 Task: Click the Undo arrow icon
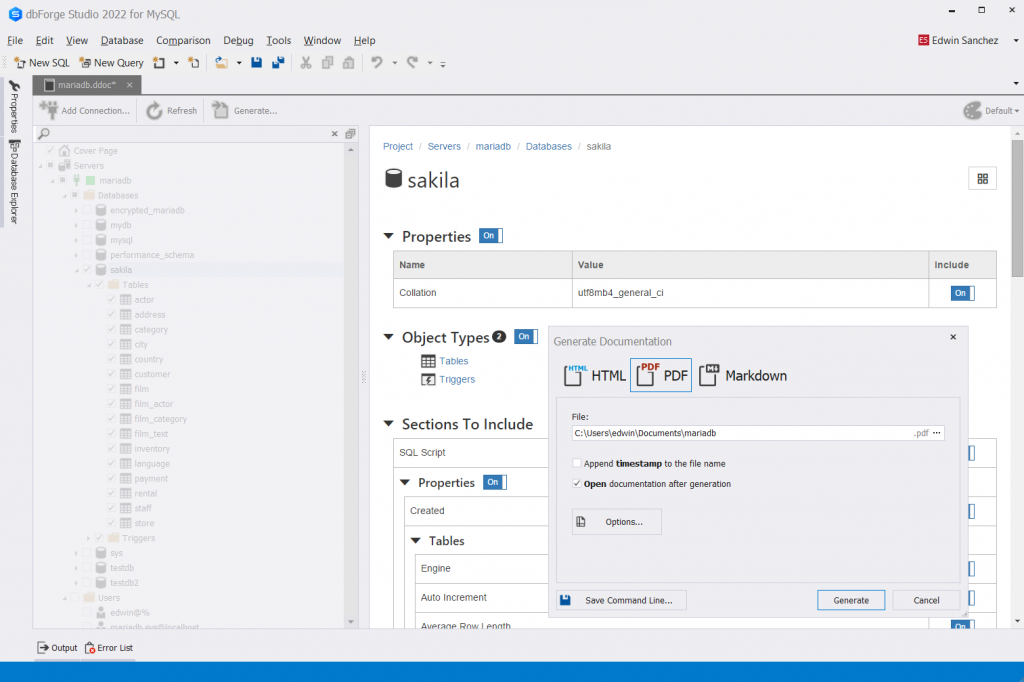(377, 63)
